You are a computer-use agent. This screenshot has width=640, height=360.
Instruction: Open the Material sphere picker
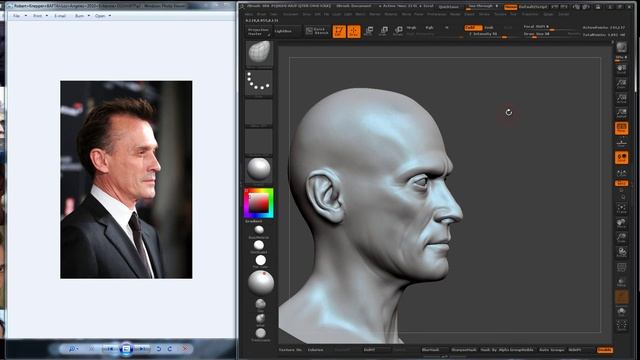click(259, 169)
